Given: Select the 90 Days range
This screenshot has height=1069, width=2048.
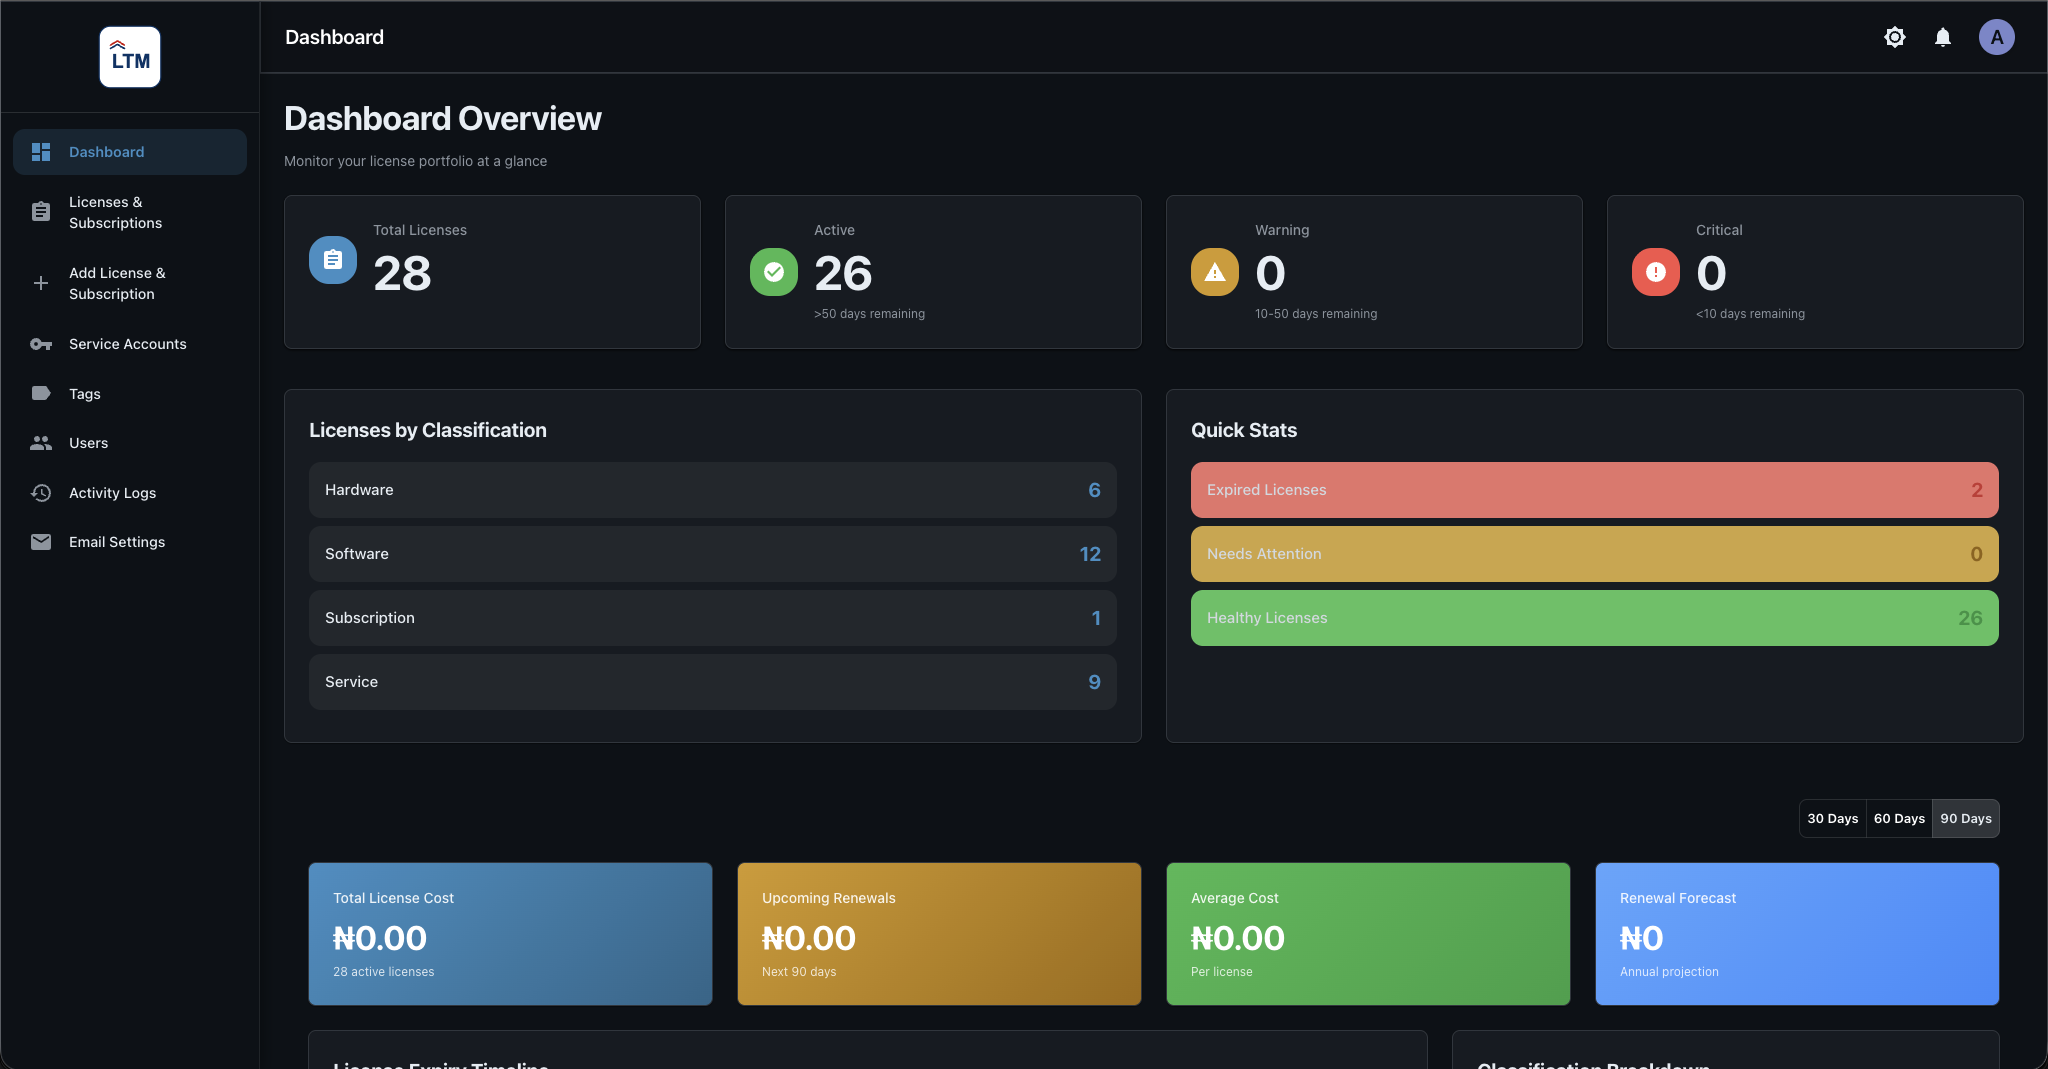Looking at the screenshot, I should 1966,818.
